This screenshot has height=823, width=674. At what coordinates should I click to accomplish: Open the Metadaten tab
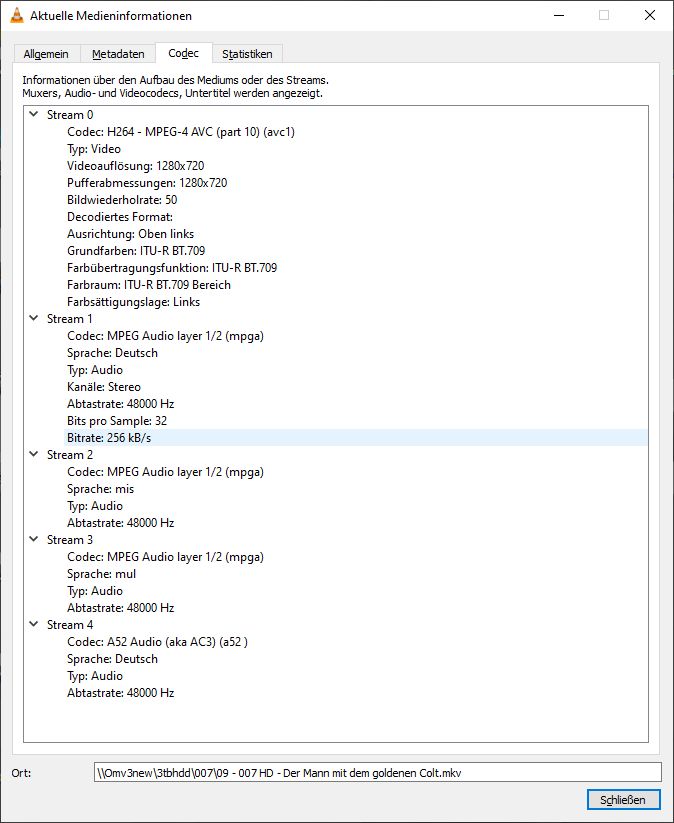coord(118,54)
